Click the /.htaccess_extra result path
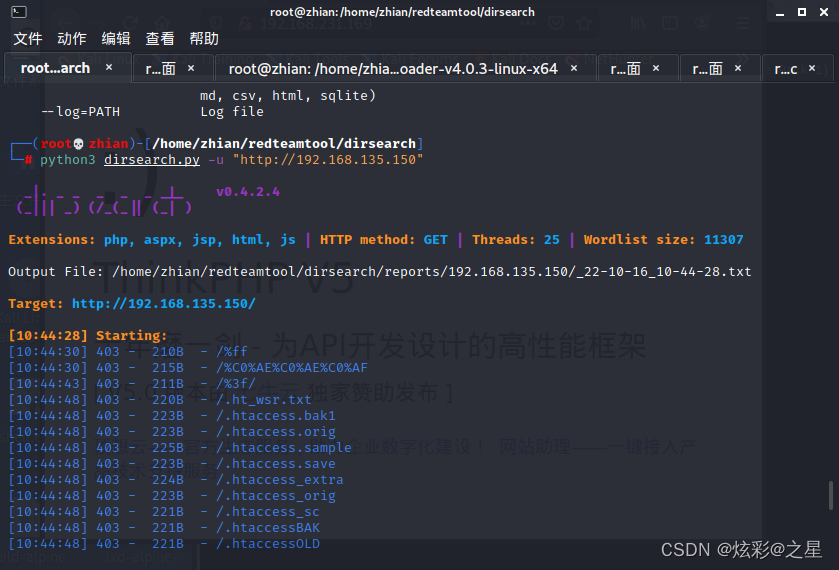This screenshot has width=839, height=570. [280, 480]
